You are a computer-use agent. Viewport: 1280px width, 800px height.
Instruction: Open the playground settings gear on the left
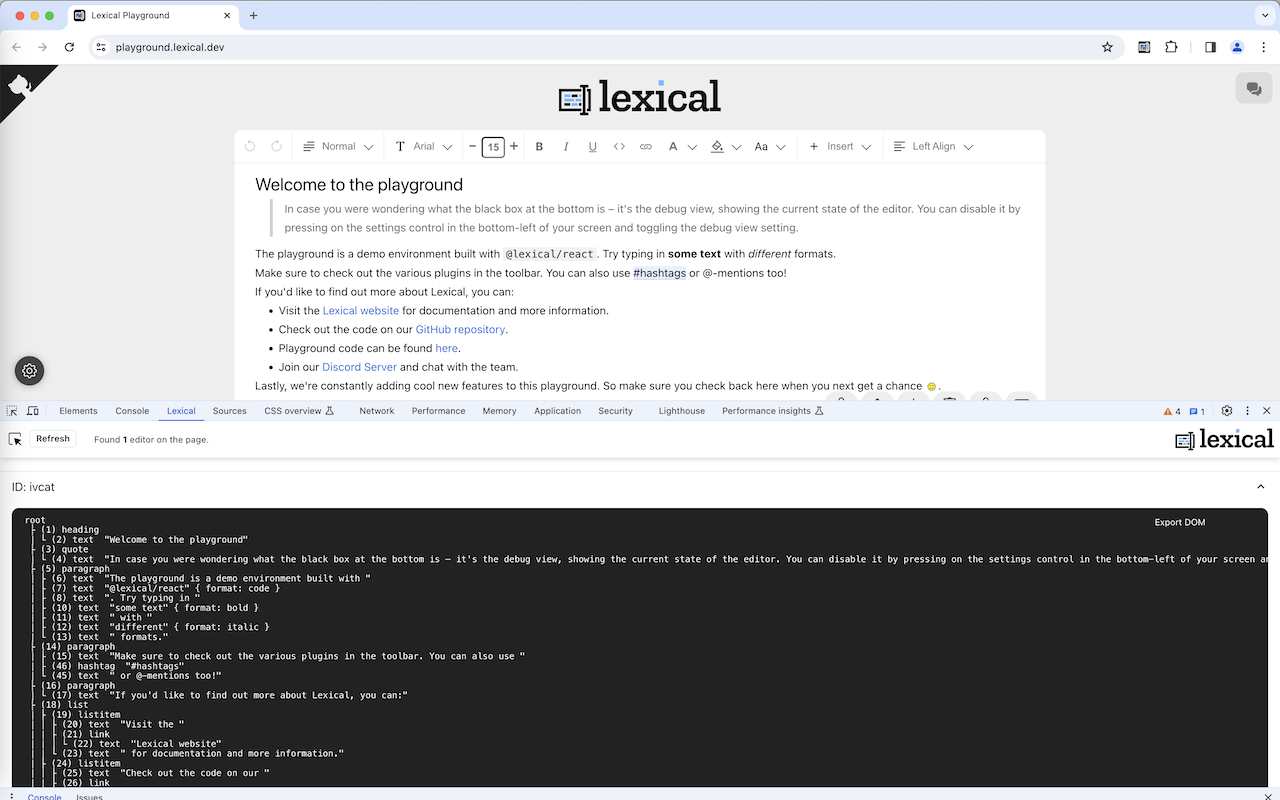tap(29, 370)
